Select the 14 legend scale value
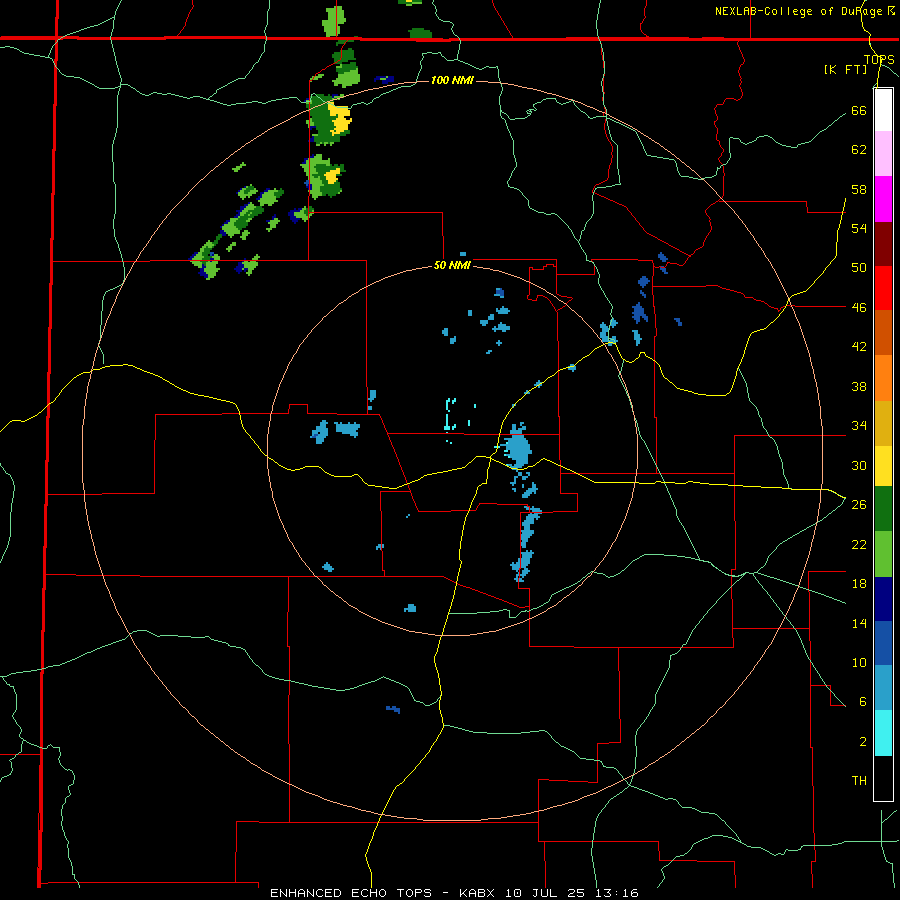 click(859, 623)
